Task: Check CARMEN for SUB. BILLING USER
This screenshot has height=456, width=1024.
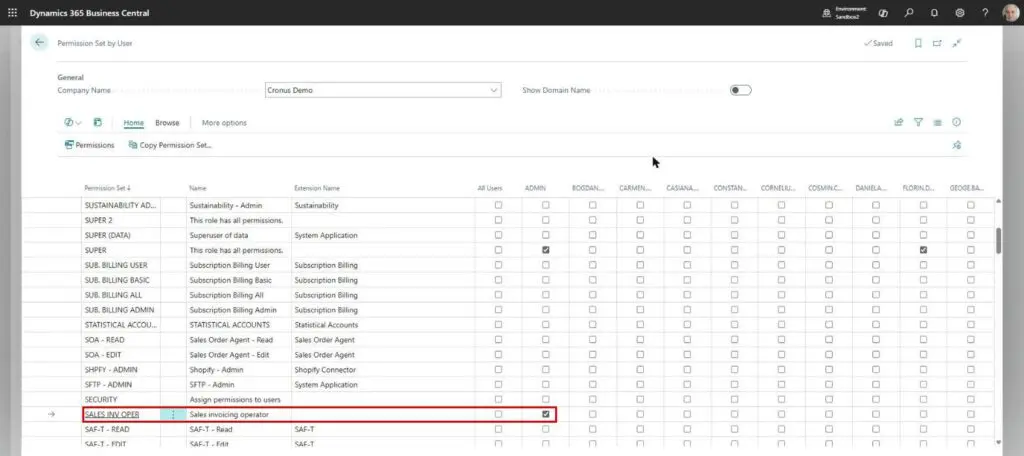Action: [640, 265]
